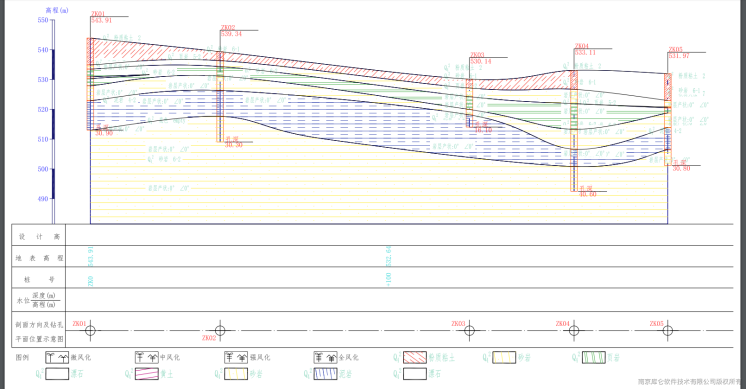Click the green hatched 页岩 legend swatch

coord(594,357)
